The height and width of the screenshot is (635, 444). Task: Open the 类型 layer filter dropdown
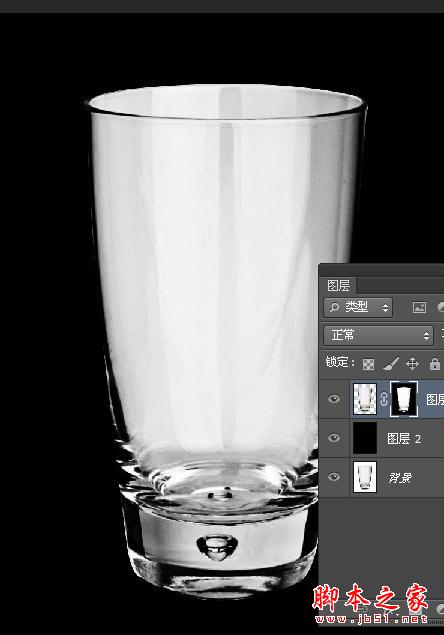(358, 307)
